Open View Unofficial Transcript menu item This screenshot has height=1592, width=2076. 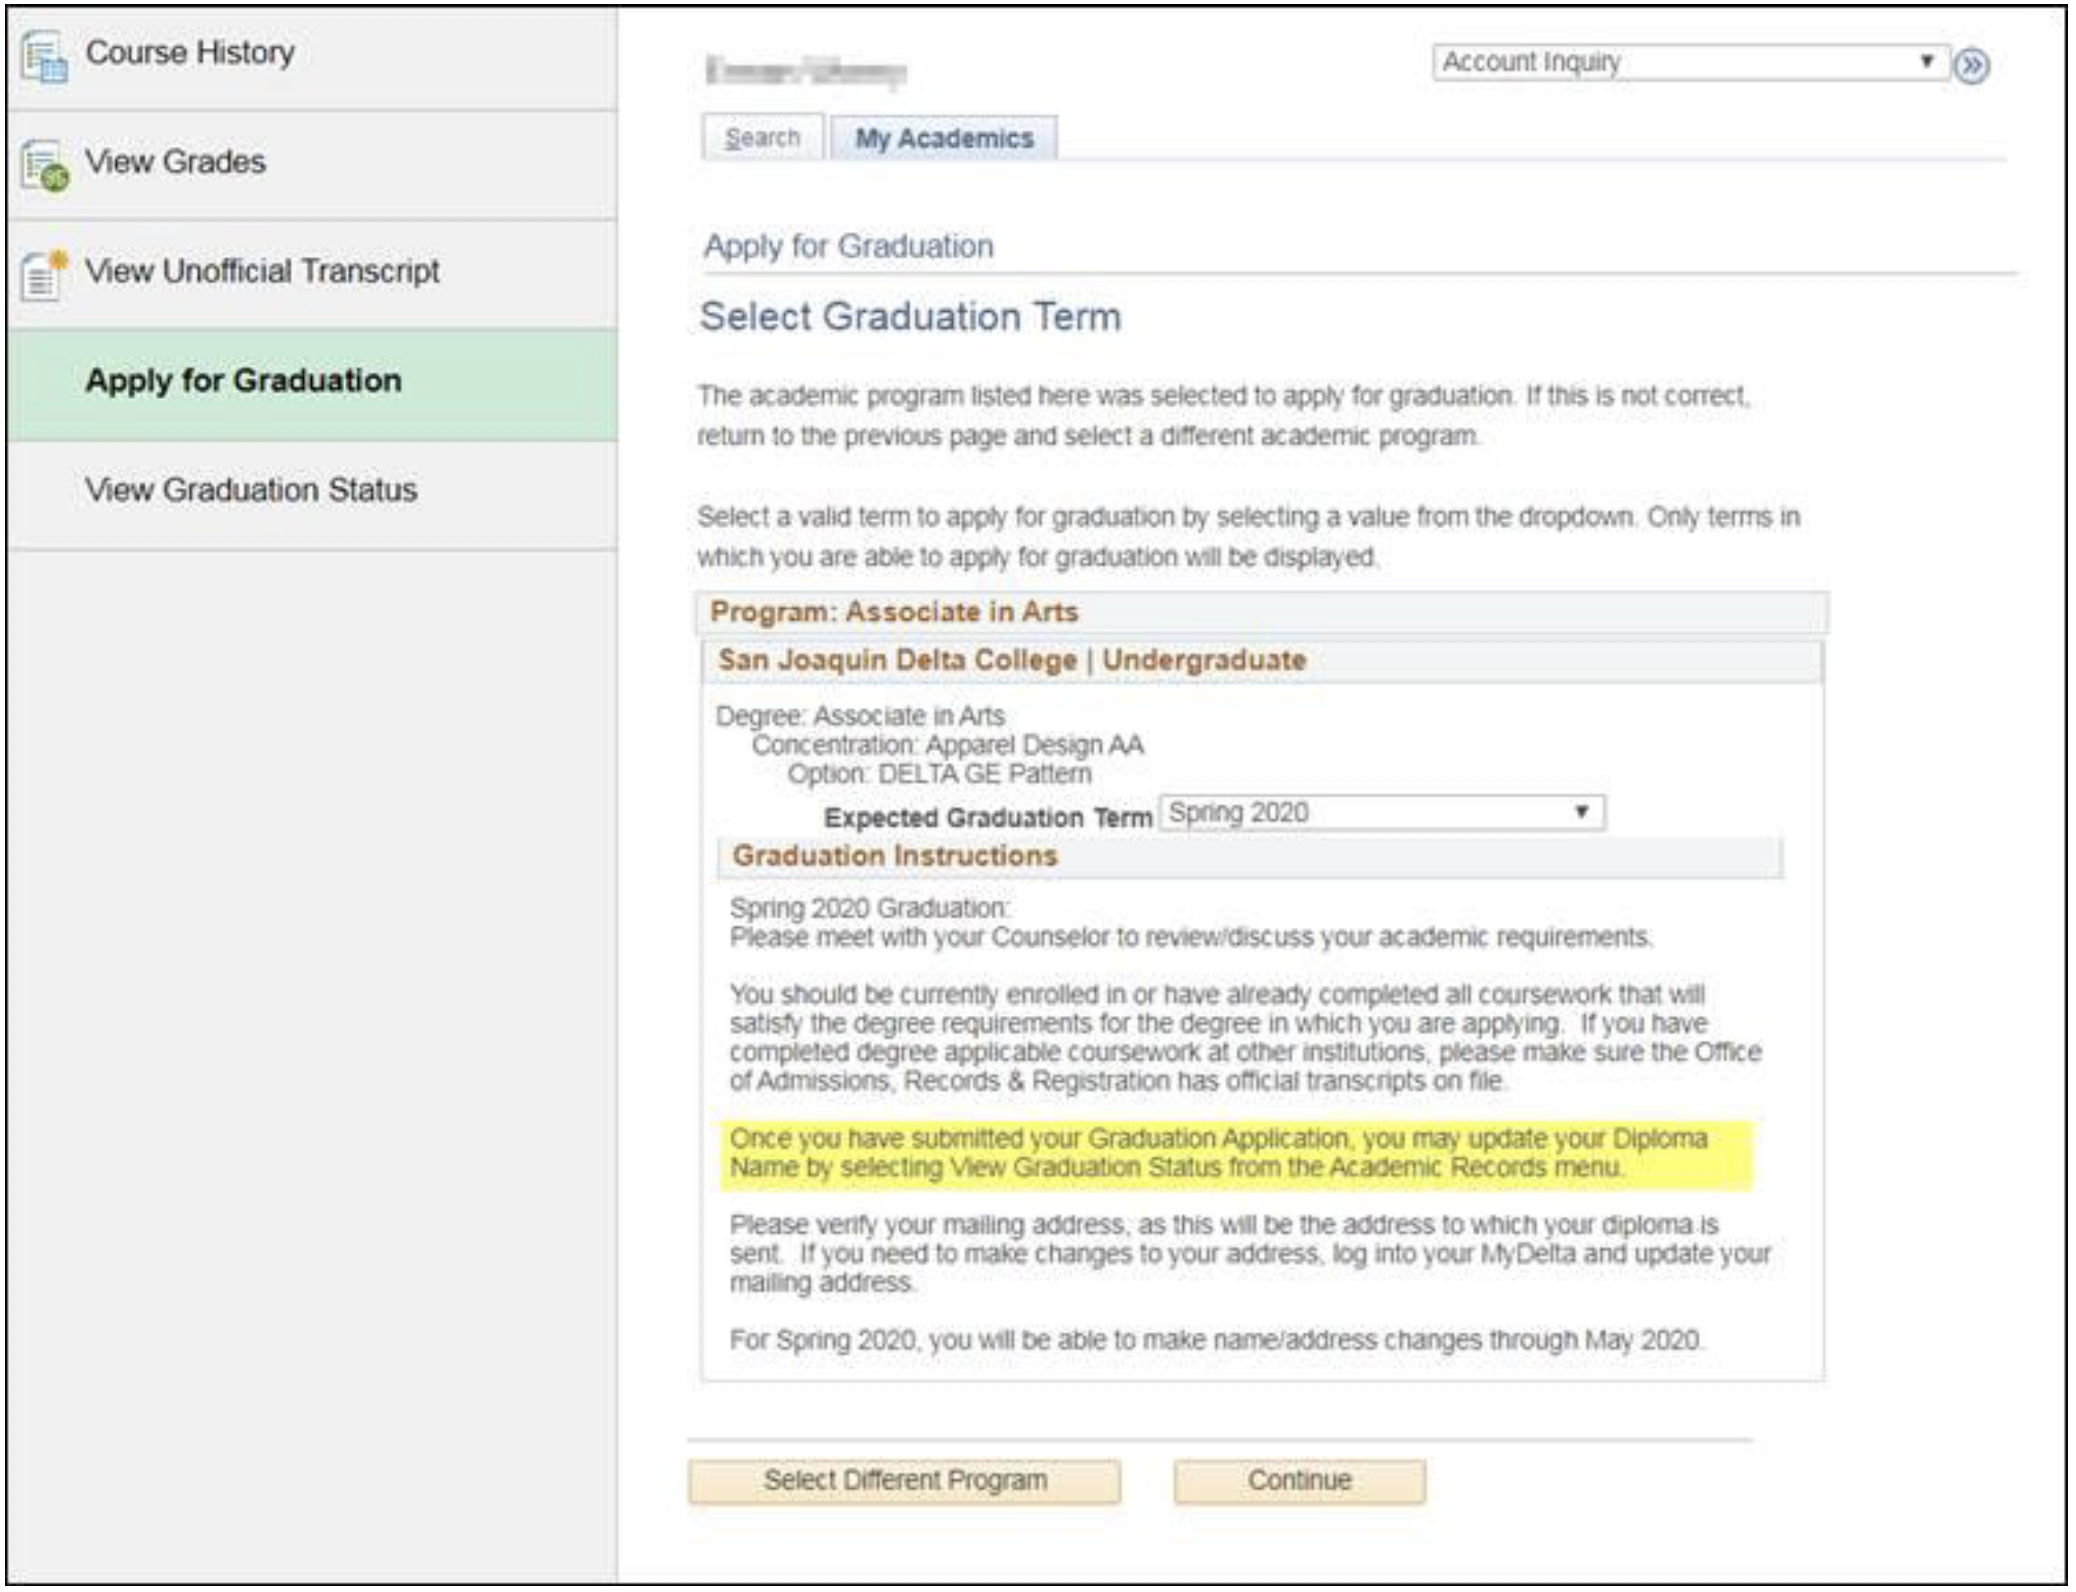(x=262, y=271)
